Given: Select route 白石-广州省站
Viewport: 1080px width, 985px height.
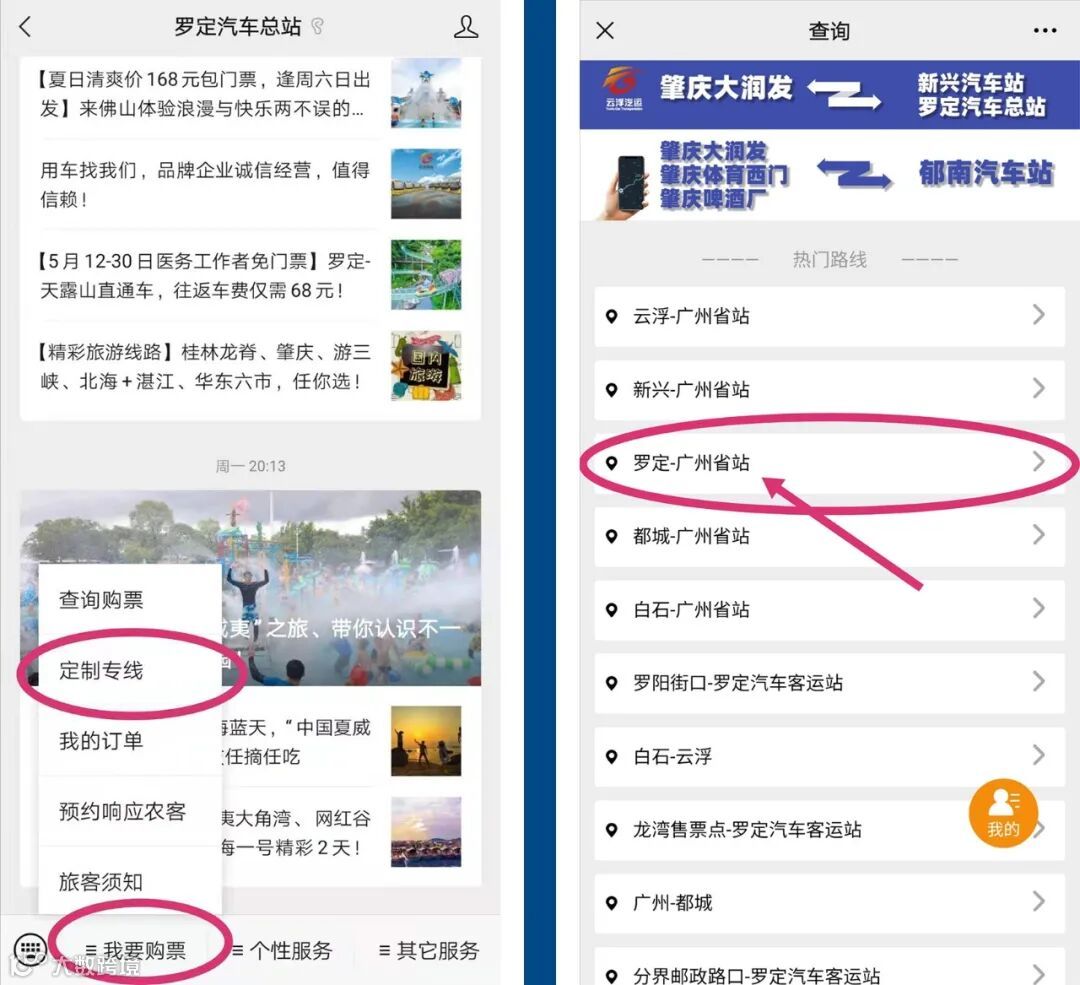Looking at the screenshot, I should pyautogui.click(x=829, y=610).
